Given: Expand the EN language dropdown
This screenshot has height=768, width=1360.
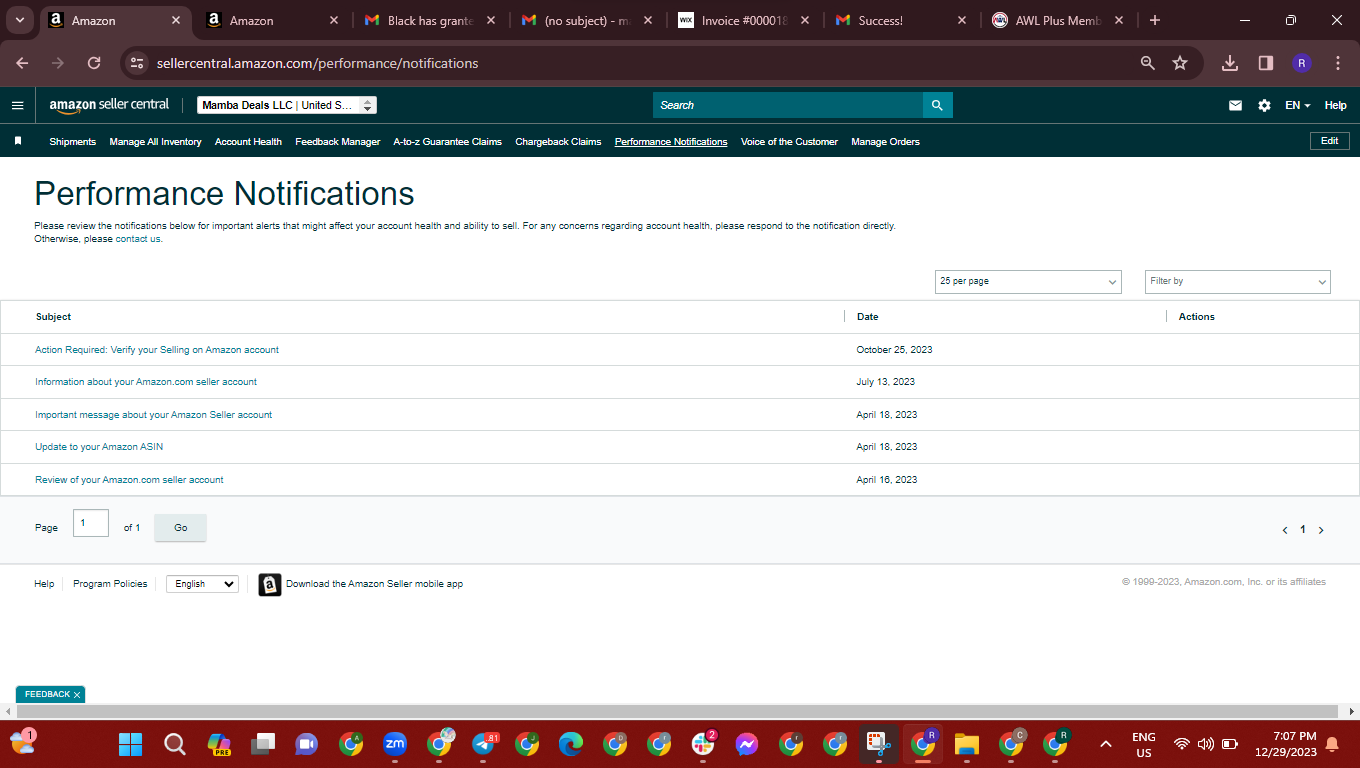Looking at the screenshot, I should click(x=1297, y=105).
